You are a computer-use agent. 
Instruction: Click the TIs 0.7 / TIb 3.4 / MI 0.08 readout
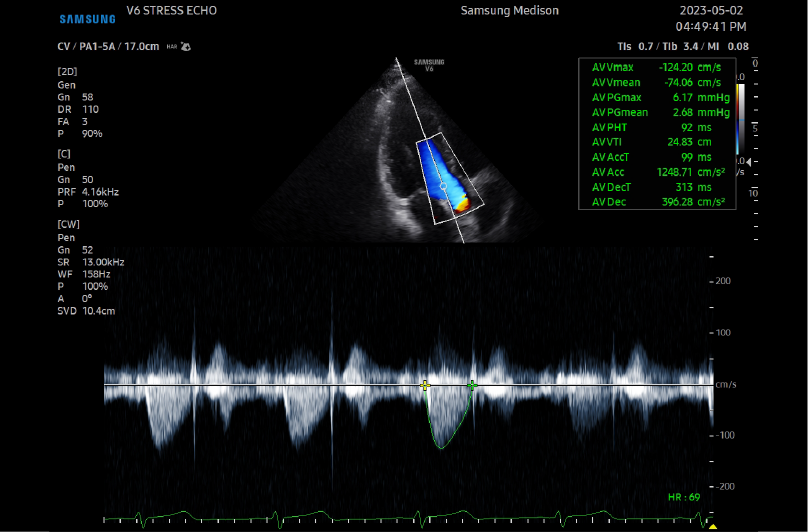pos(683,46)
